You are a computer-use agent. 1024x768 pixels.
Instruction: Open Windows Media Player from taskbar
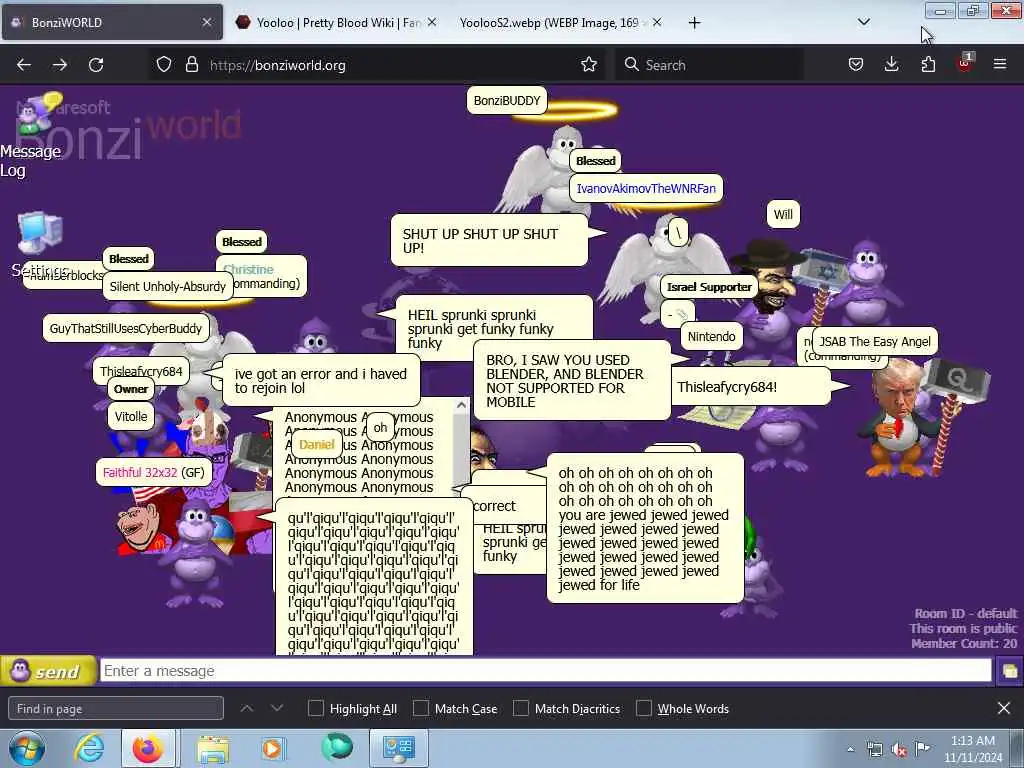(x=274, y=749)
